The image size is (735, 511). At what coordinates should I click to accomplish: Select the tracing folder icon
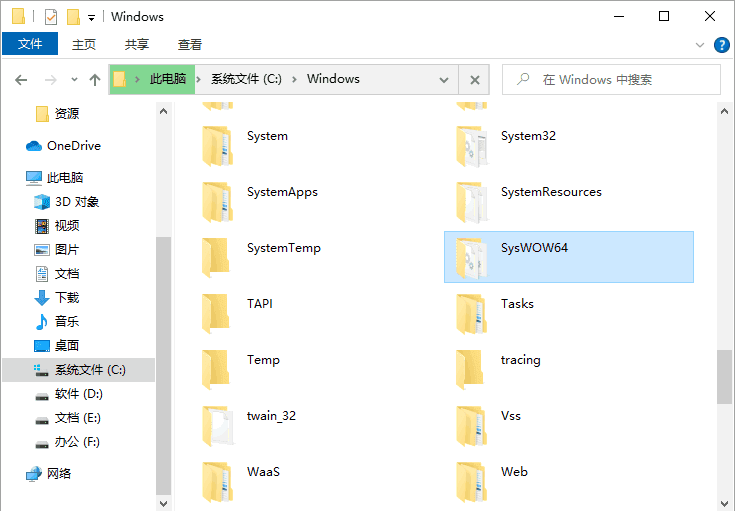[x=470, y=370]
